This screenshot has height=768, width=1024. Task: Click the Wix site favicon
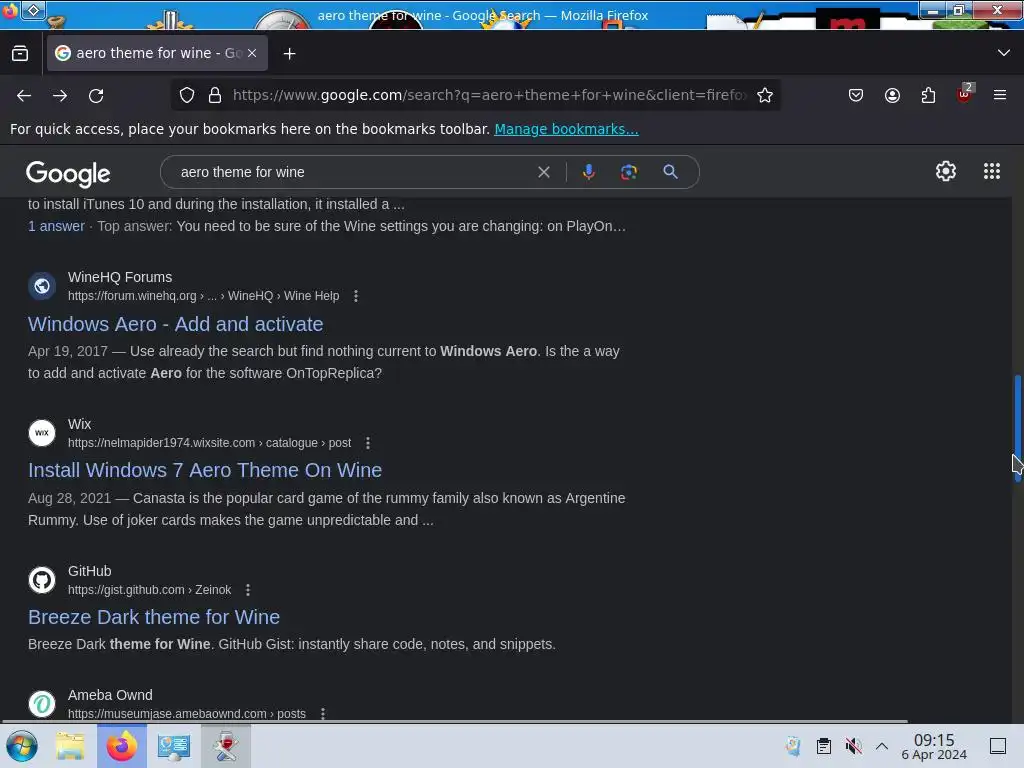point(42,433)
